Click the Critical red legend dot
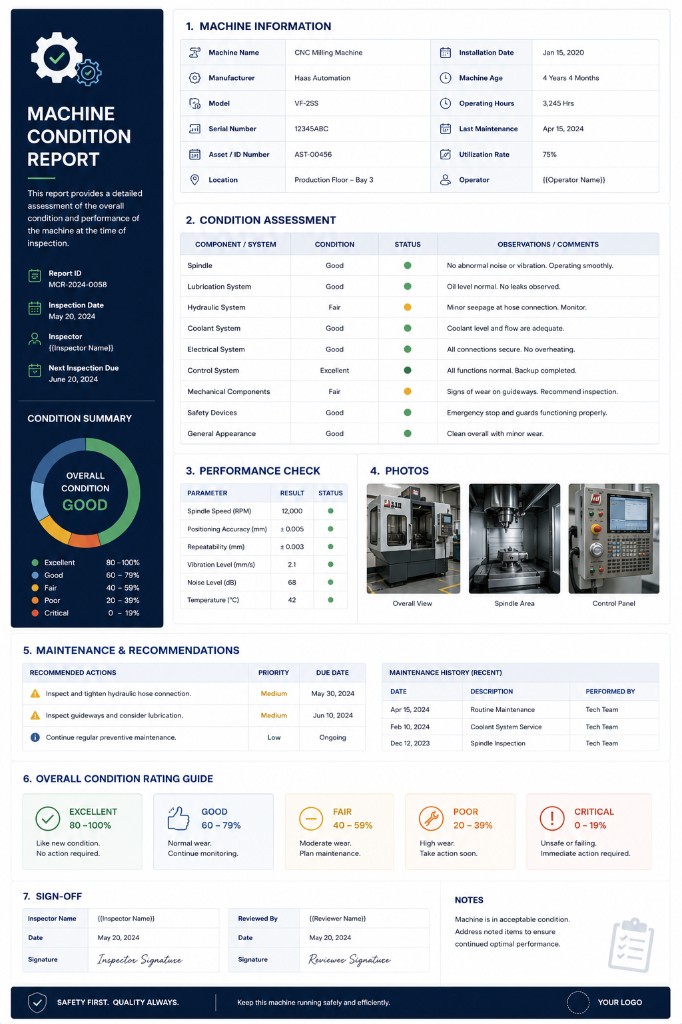The image size is (682, 1024). 35,613
